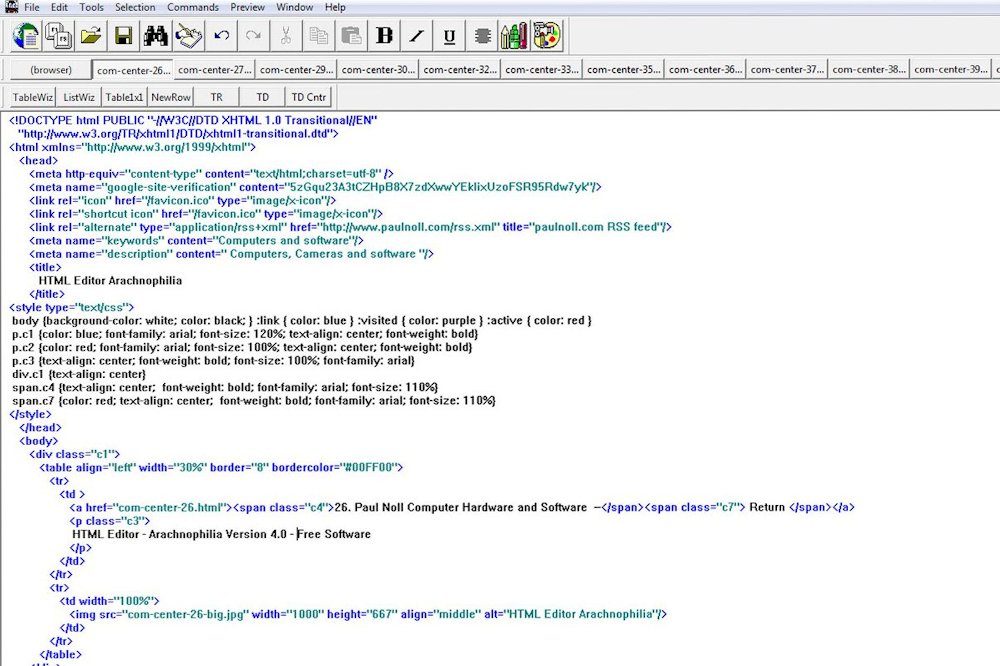Launch the TableWiz button
The height and width of the screenshot is (666, 1000).
click(33, 97)
